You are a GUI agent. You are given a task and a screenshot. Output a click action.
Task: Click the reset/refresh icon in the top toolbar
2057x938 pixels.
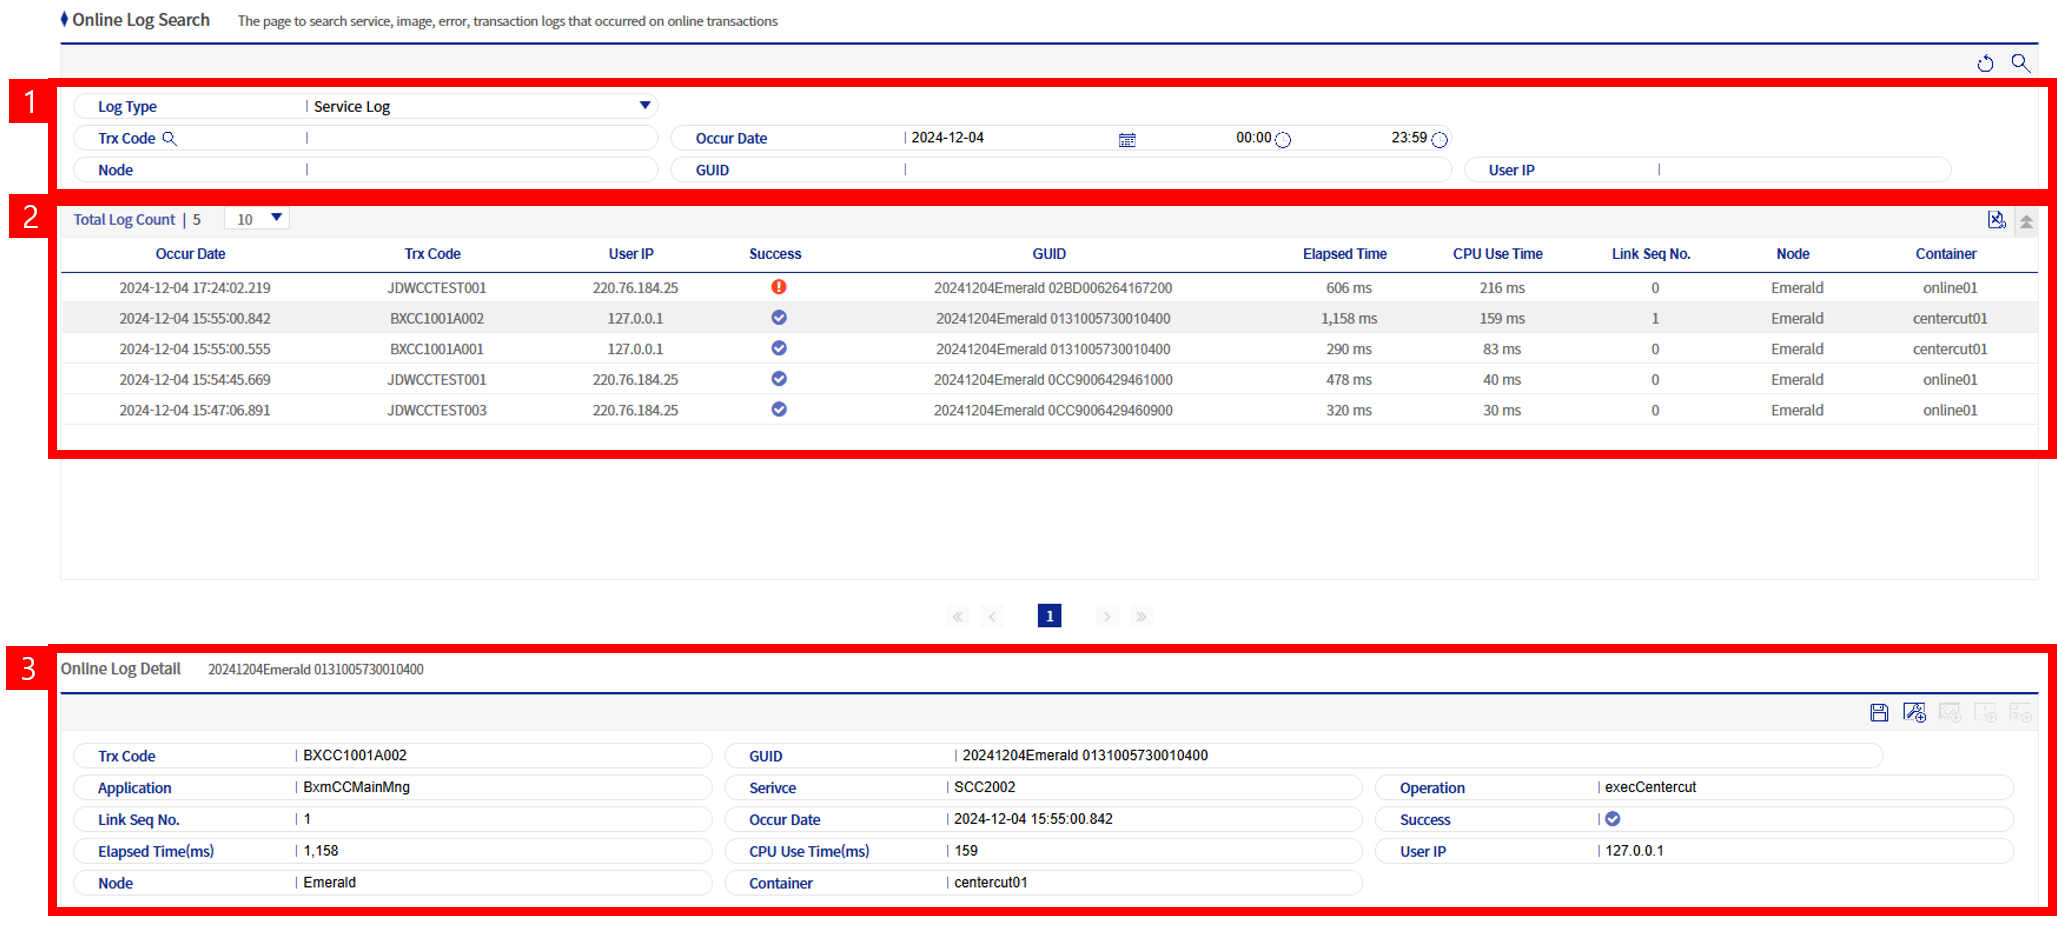click(1985, 63)
